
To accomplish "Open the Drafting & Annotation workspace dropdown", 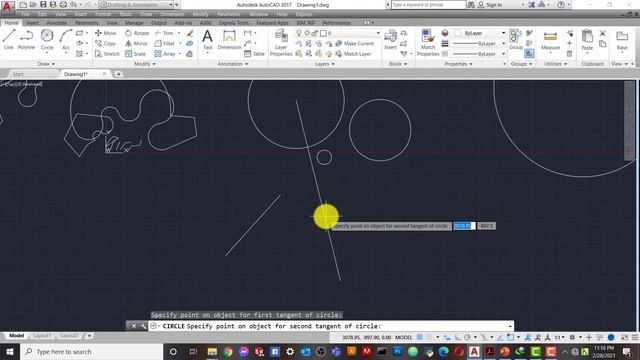I will (x=136, y=5).
